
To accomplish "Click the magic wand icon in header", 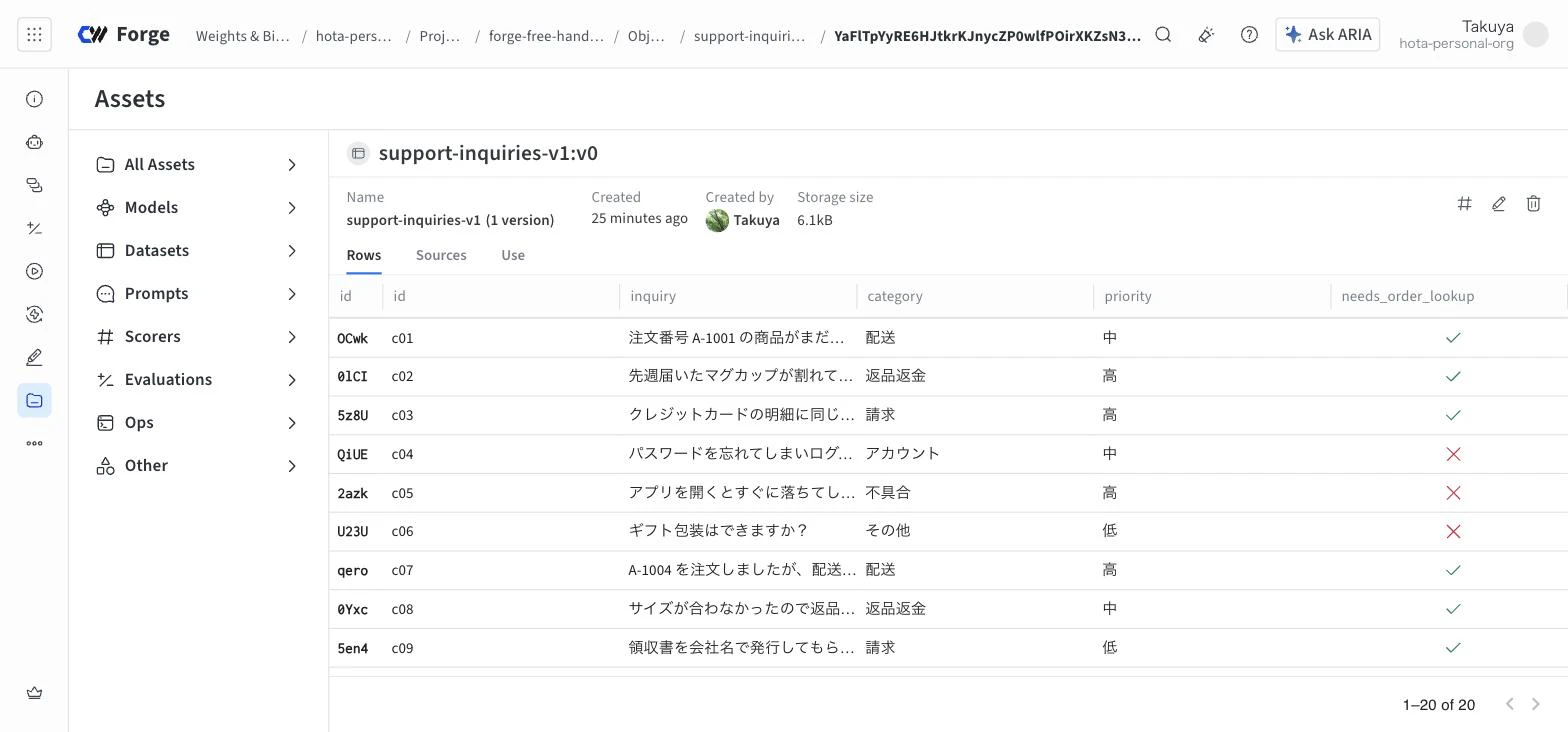I will click(1206, 34).
